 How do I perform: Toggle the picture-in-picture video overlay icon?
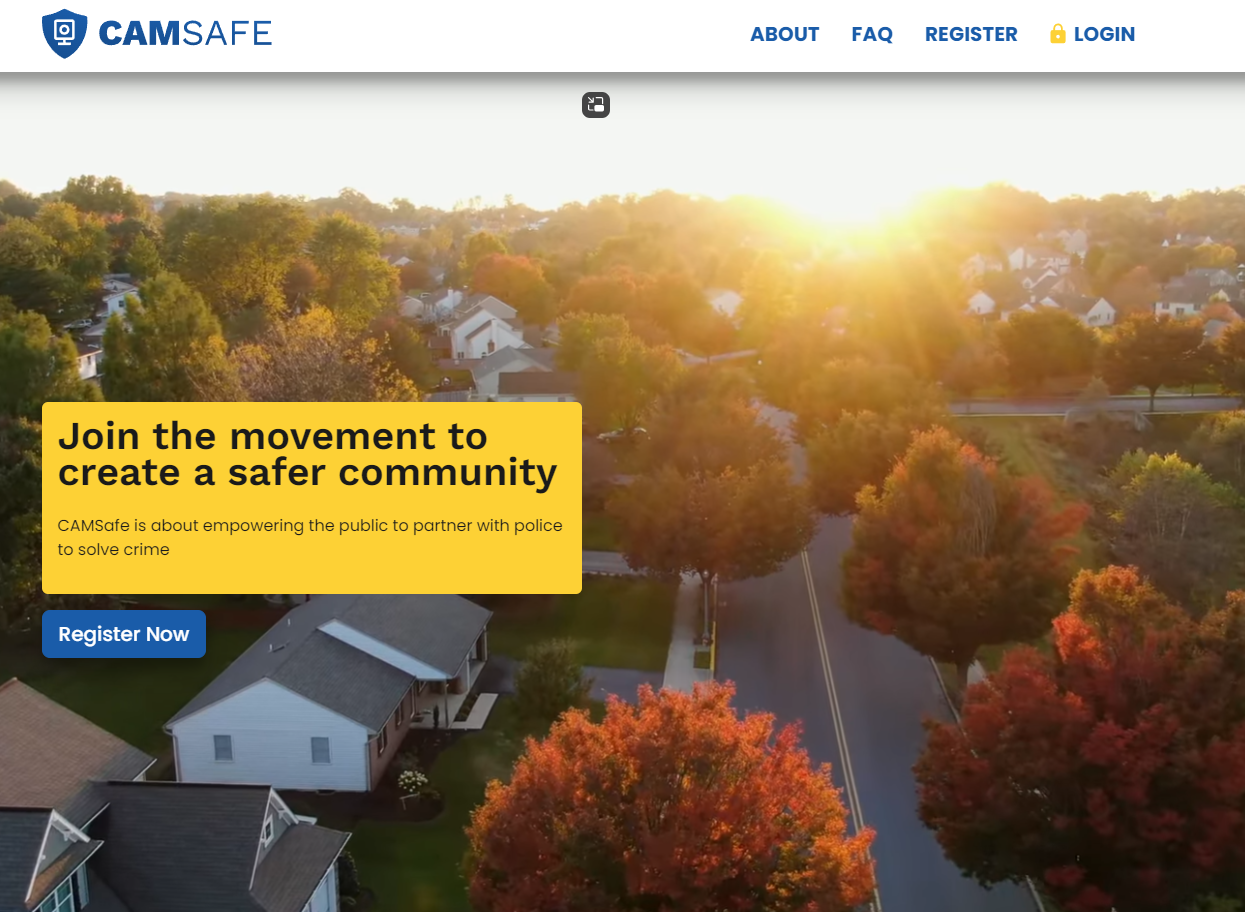coord(596,105)
